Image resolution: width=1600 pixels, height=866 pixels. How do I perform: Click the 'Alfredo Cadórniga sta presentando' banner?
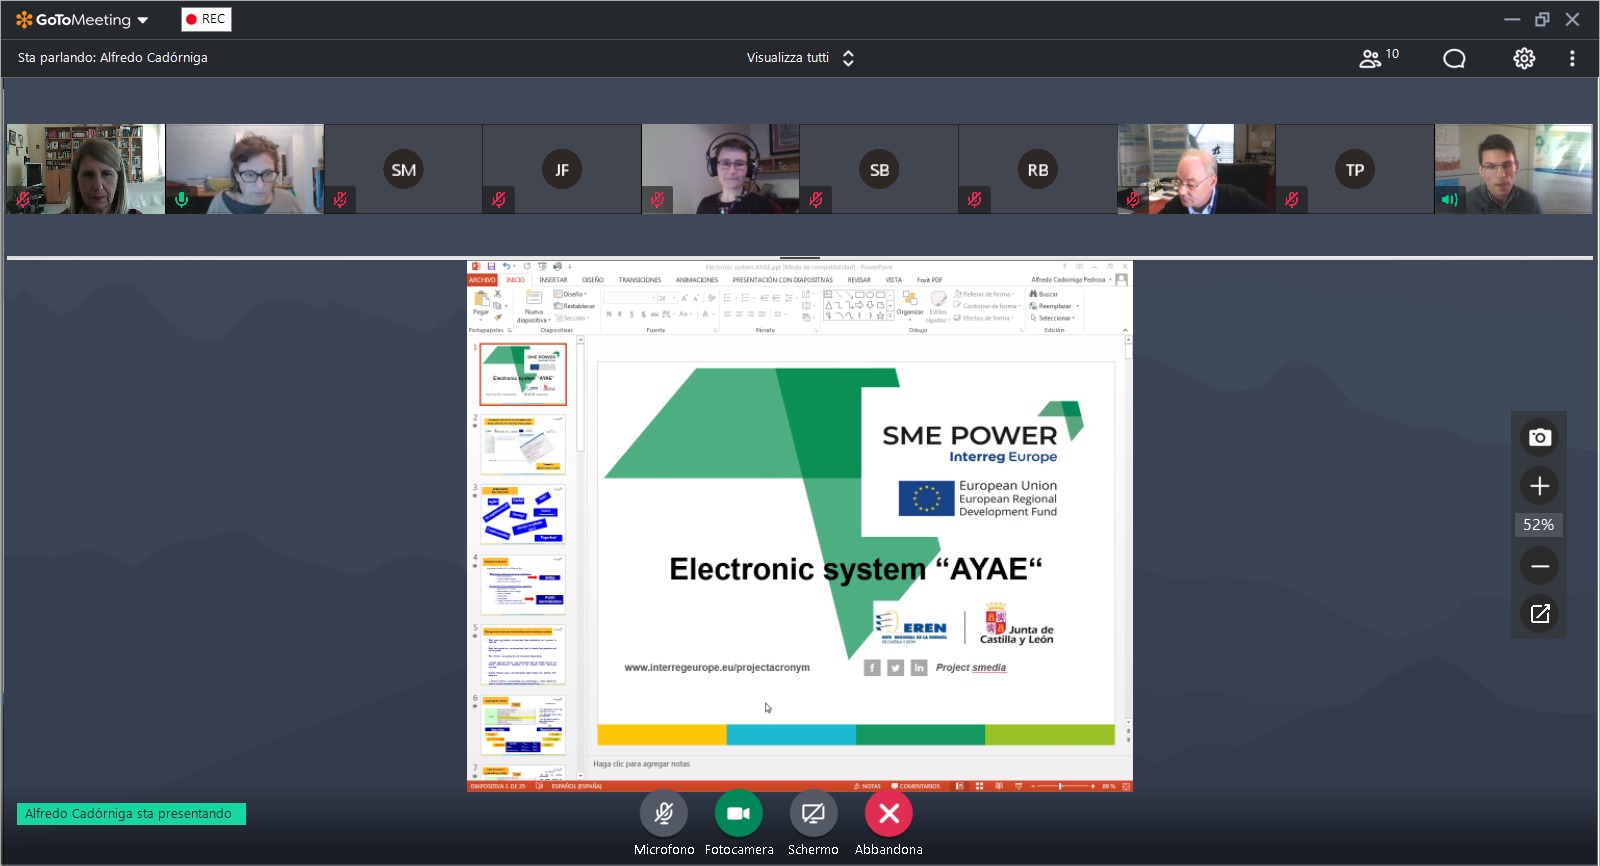131,814
